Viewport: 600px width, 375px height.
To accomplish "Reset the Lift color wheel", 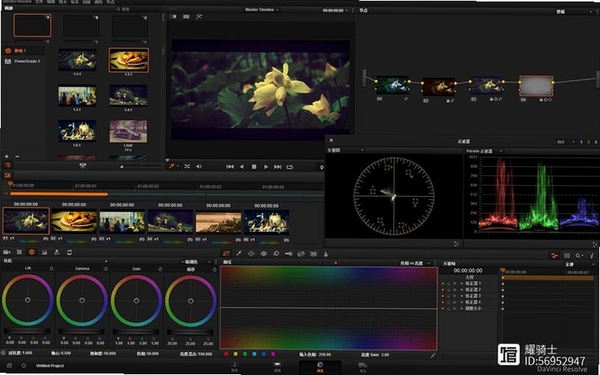I will [x=51, y=269].
